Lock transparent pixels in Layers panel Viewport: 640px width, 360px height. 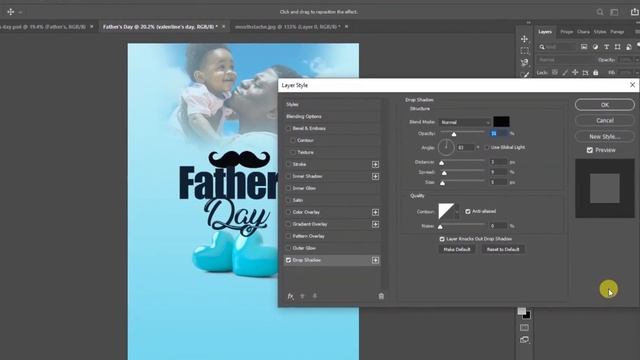555,72
